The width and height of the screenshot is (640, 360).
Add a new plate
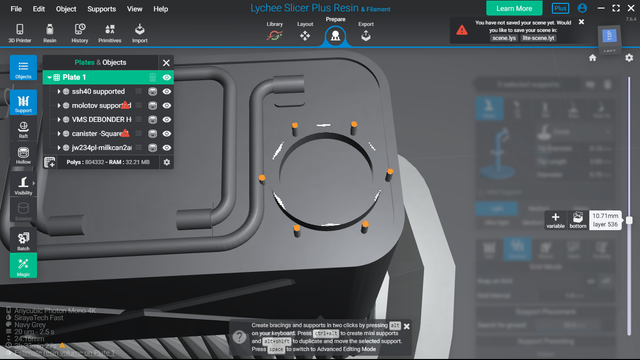click(x=50, y=162)
